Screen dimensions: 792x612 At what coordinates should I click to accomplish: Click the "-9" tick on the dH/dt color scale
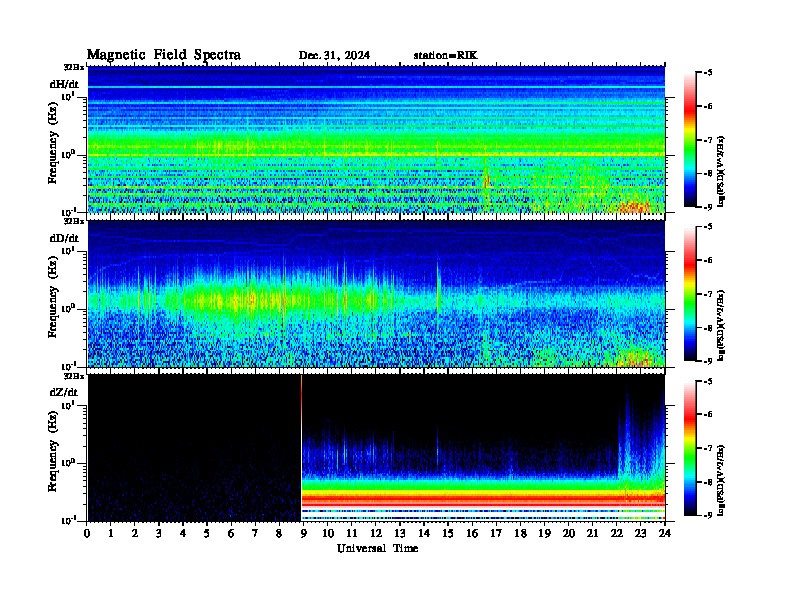pyautogui.click(x=708, y=207)
